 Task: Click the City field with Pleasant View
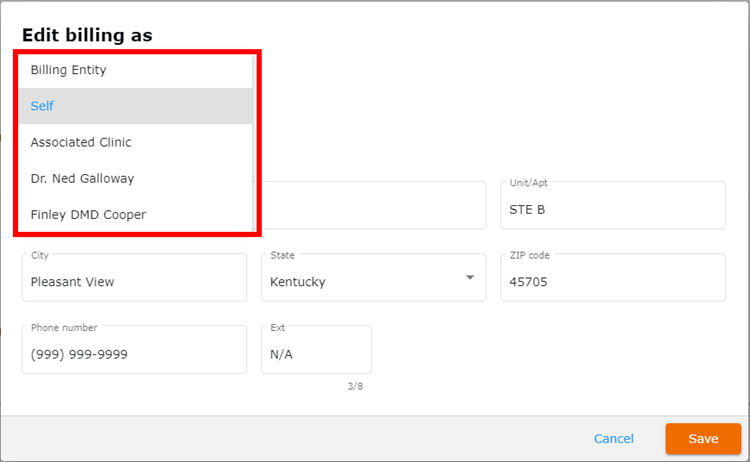point(134,277)
